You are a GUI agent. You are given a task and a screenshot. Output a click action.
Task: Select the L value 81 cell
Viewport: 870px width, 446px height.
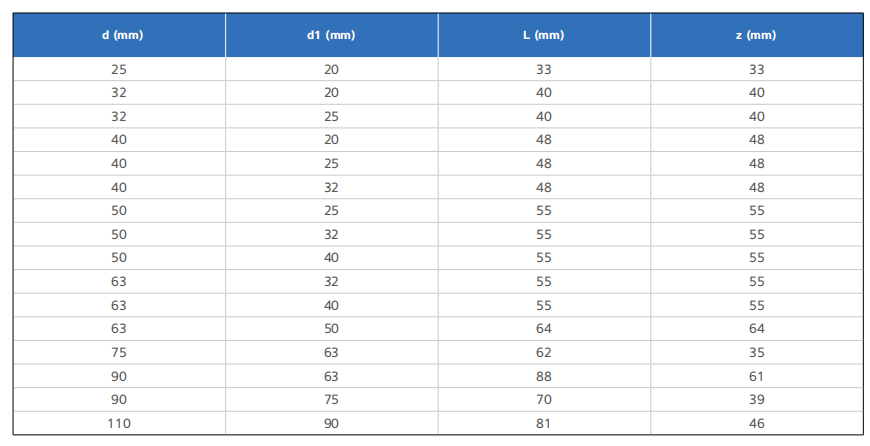tap(544, 423)
